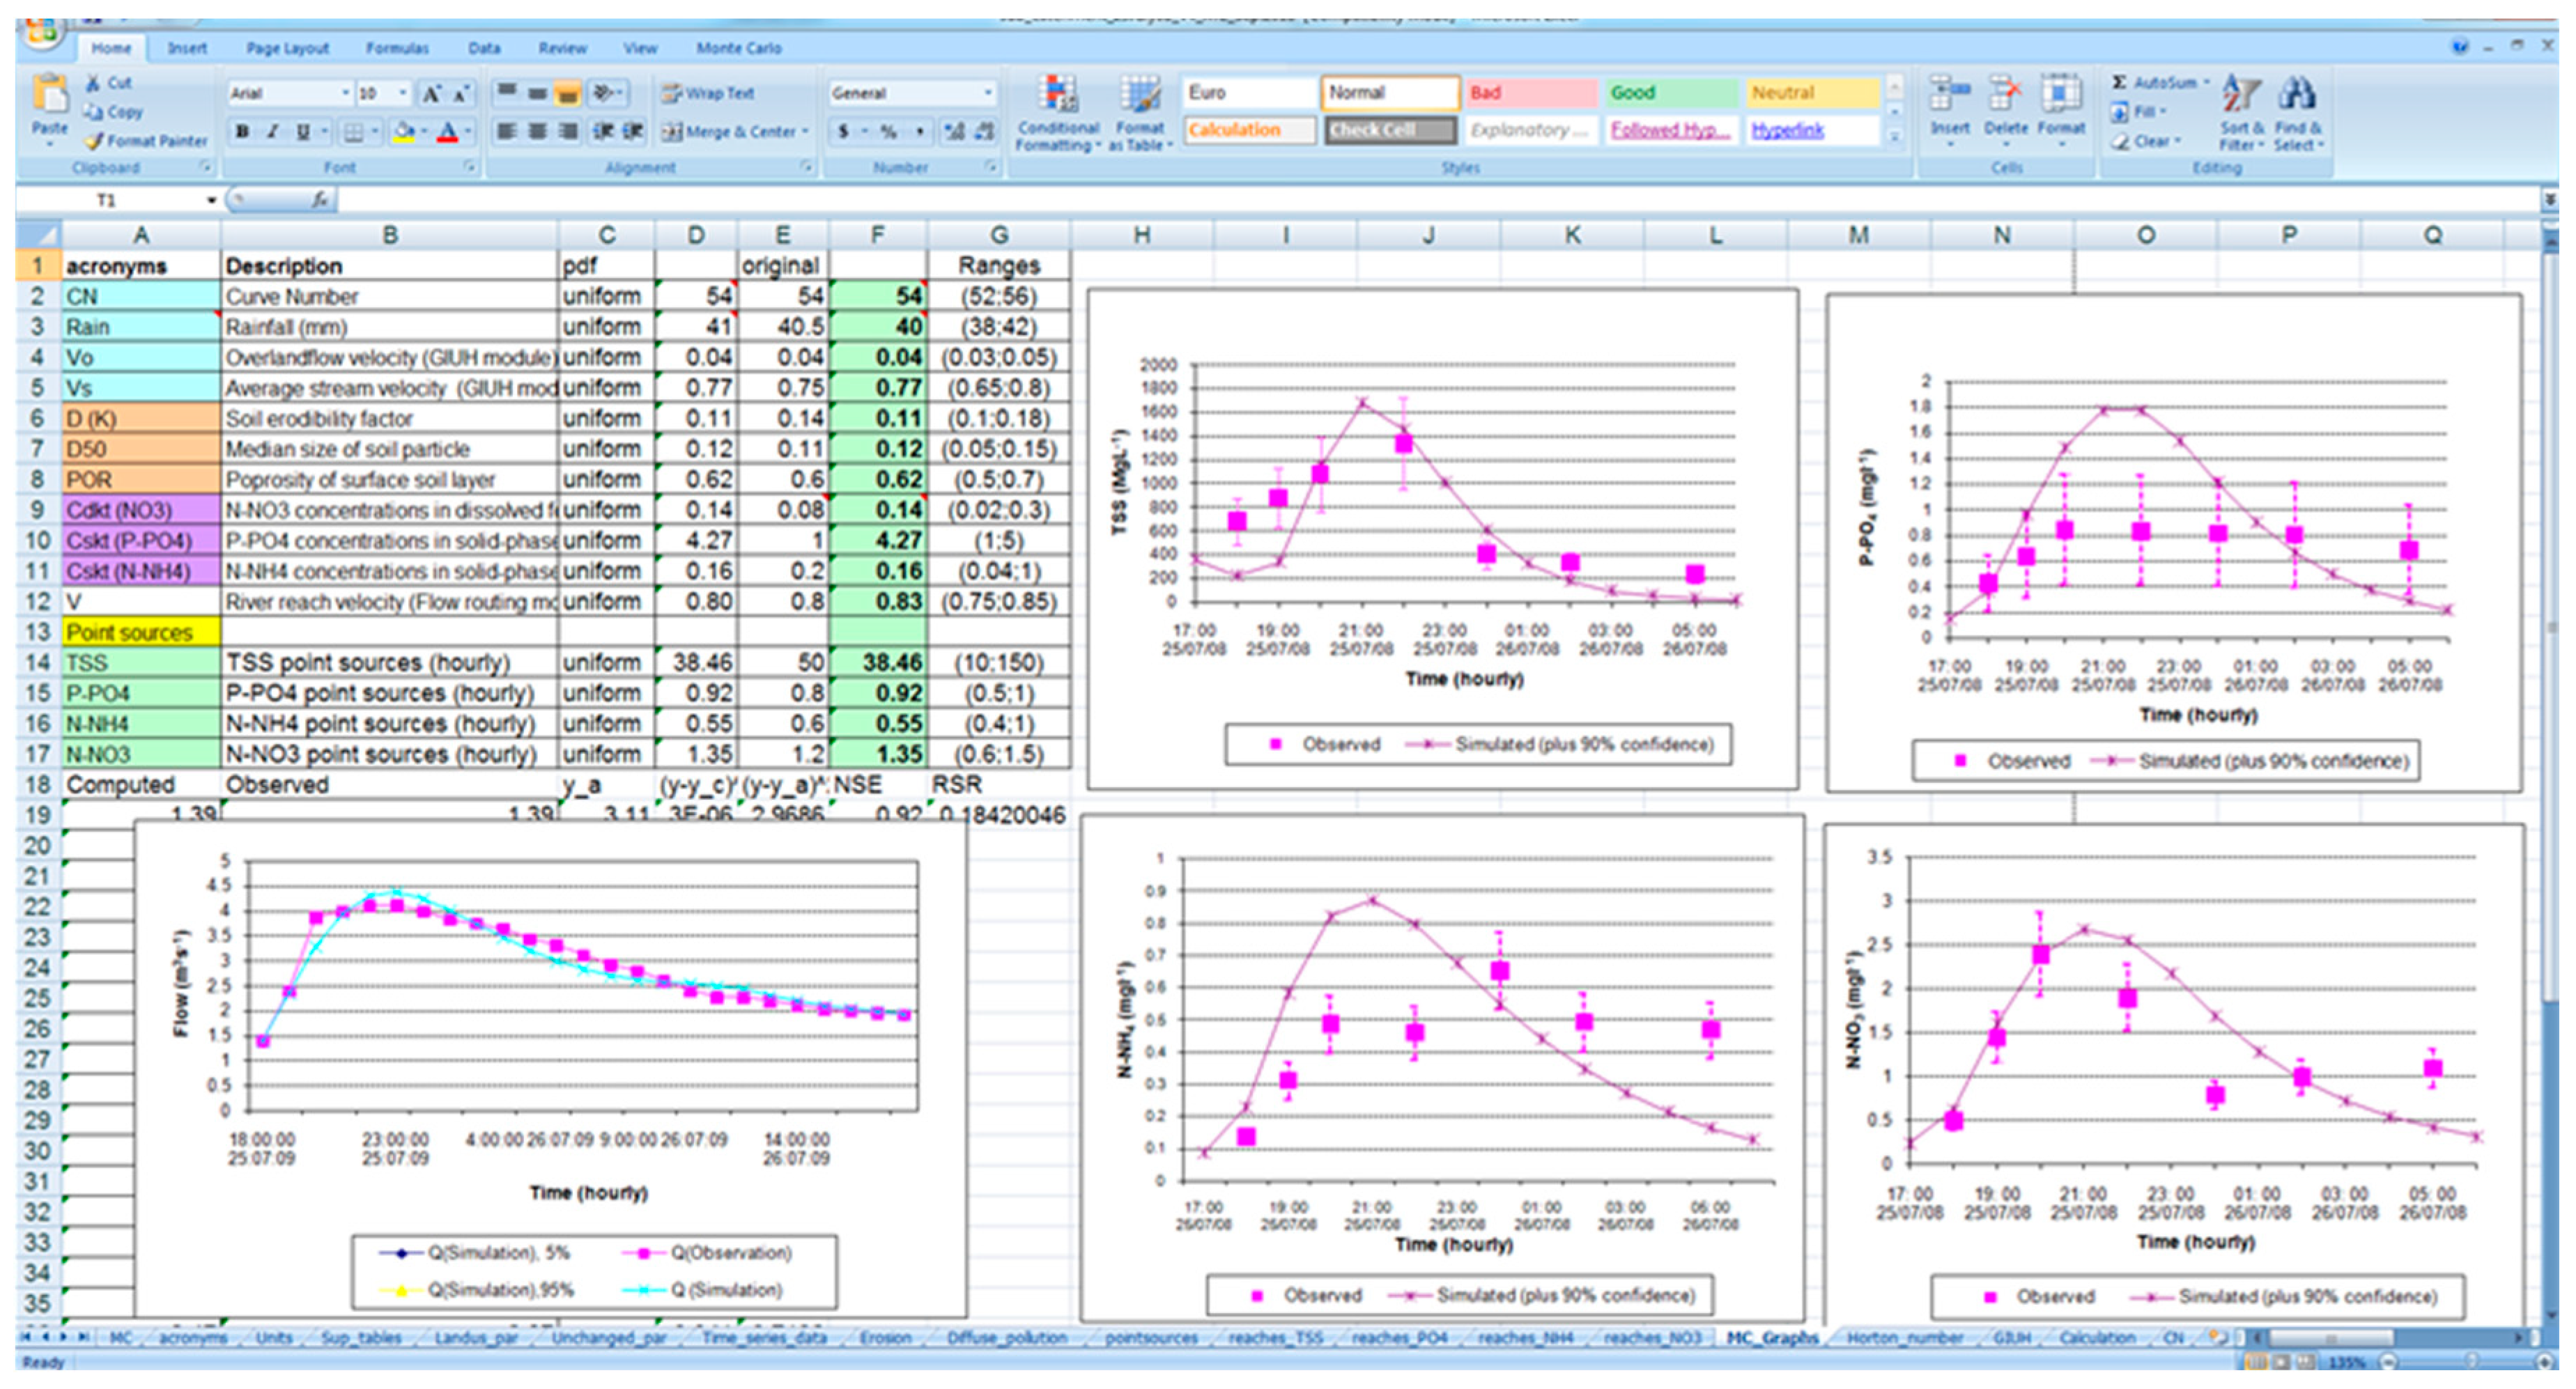2576x1389 pixels.
Task: Select column H header
Action: pos(1141,235)
